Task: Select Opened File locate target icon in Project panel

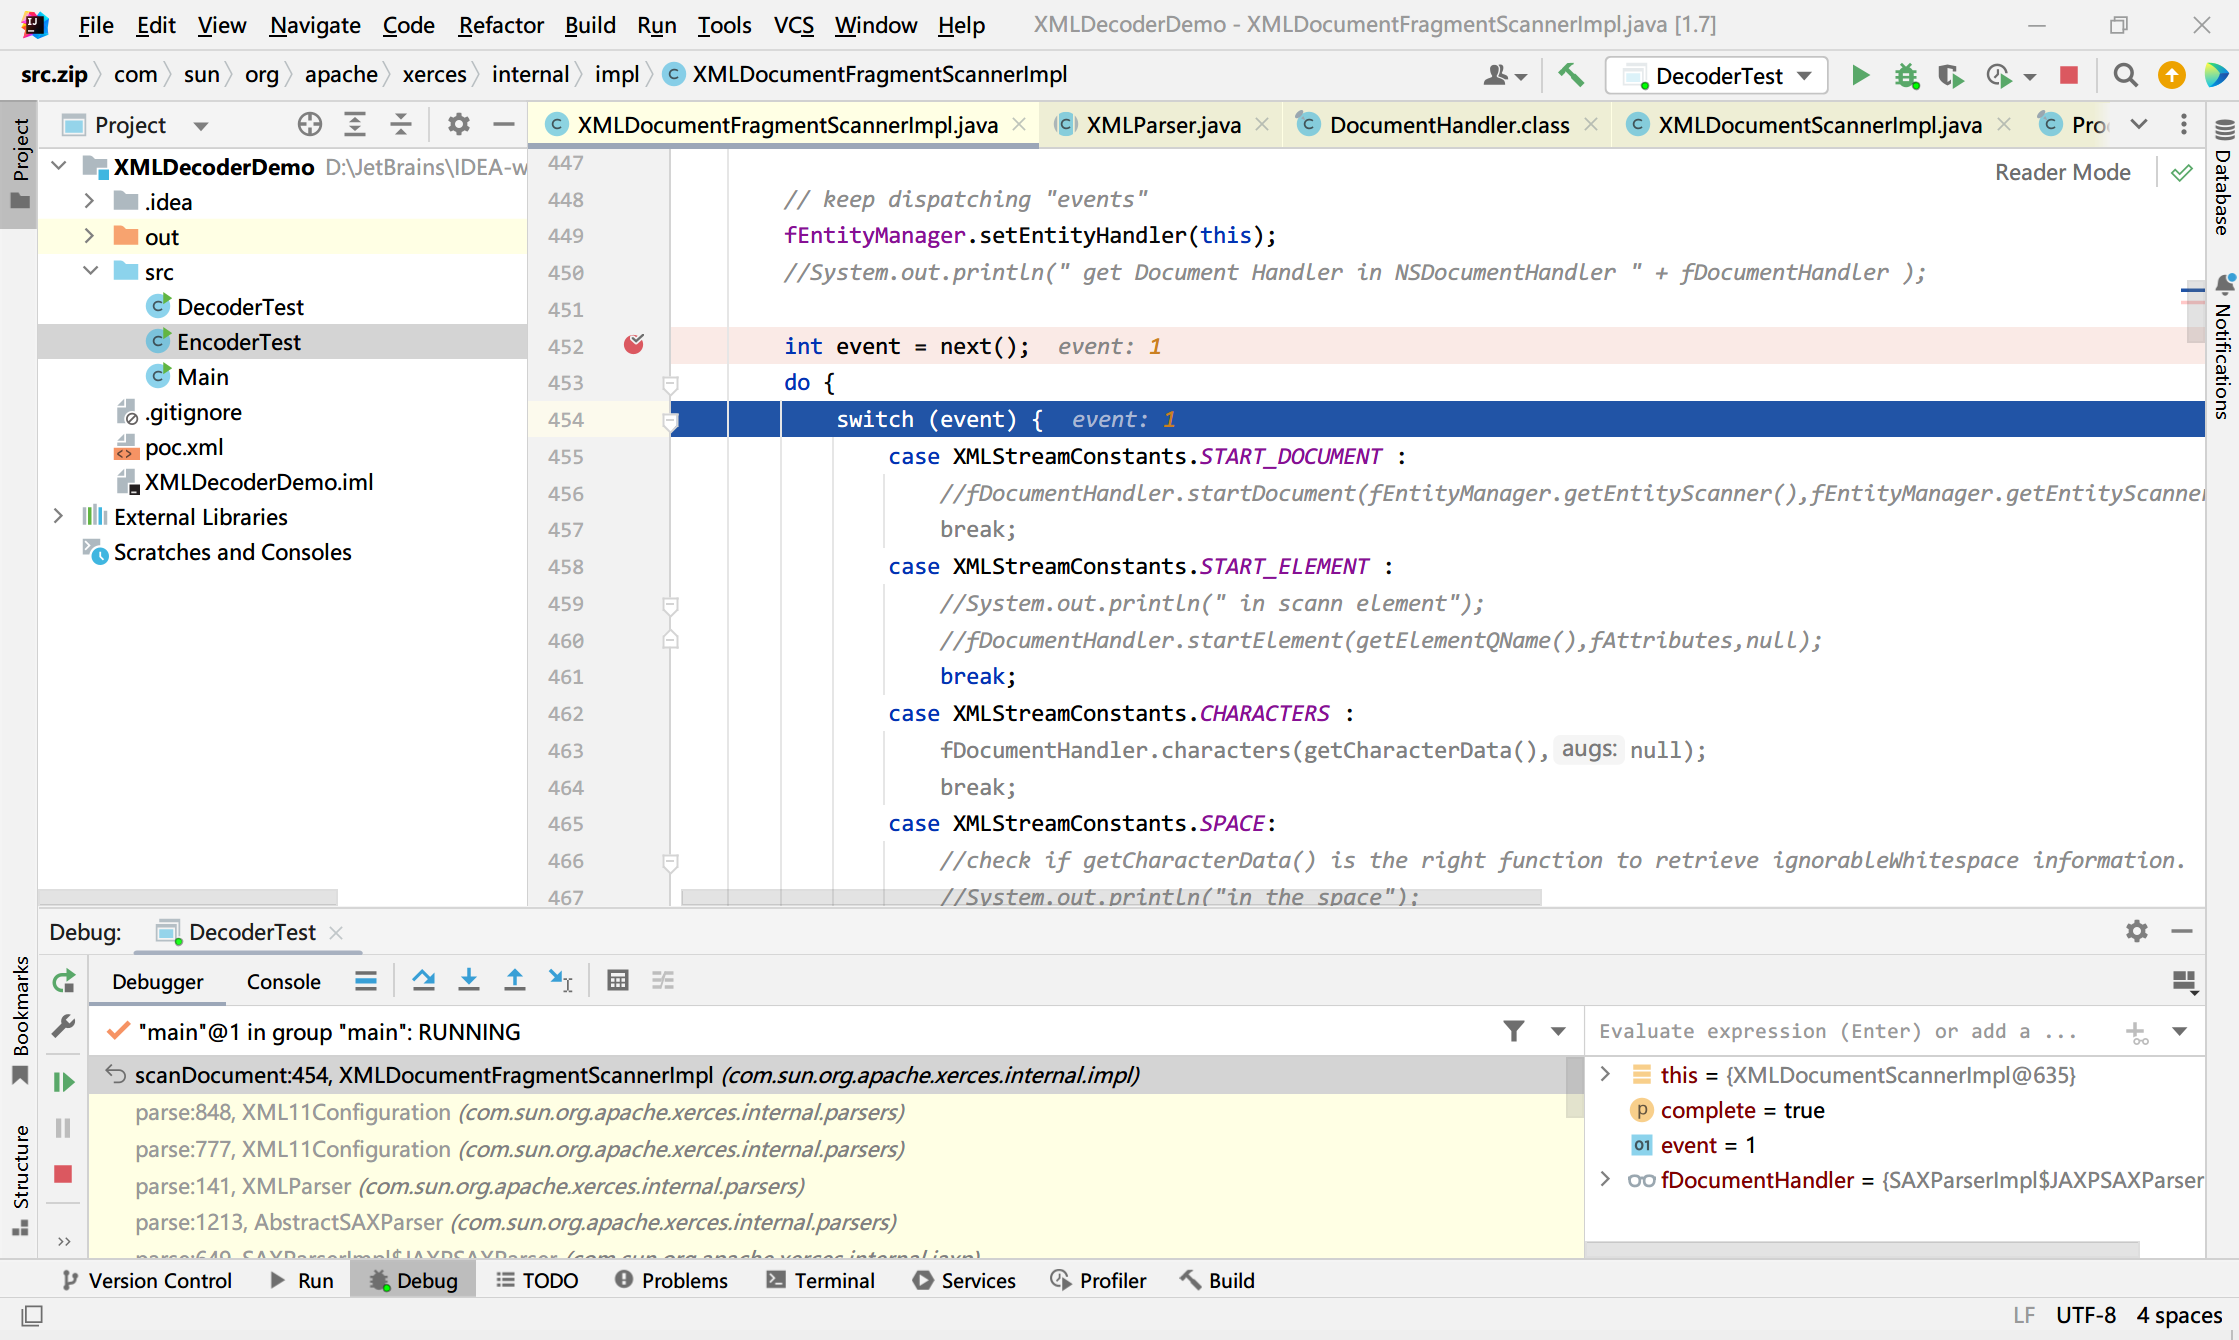Action: 310,125
